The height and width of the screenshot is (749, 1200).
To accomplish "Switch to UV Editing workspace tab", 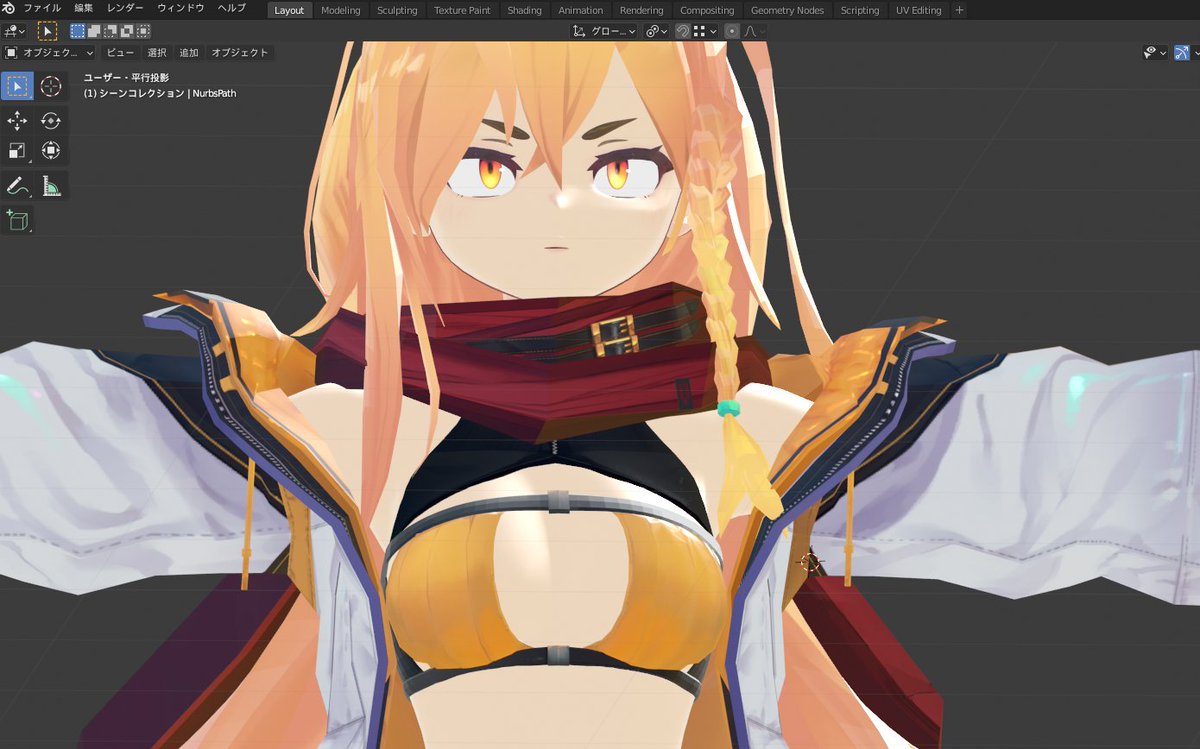I will coord(918,10).
